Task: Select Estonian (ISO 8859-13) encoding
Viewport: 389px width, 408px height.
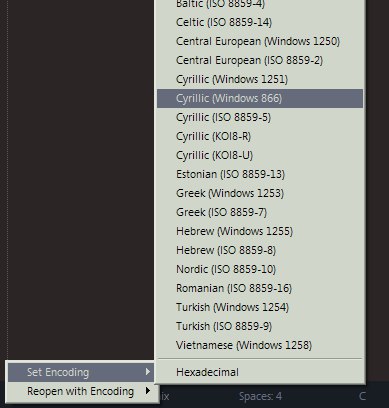Action: (x=260, y=174)
